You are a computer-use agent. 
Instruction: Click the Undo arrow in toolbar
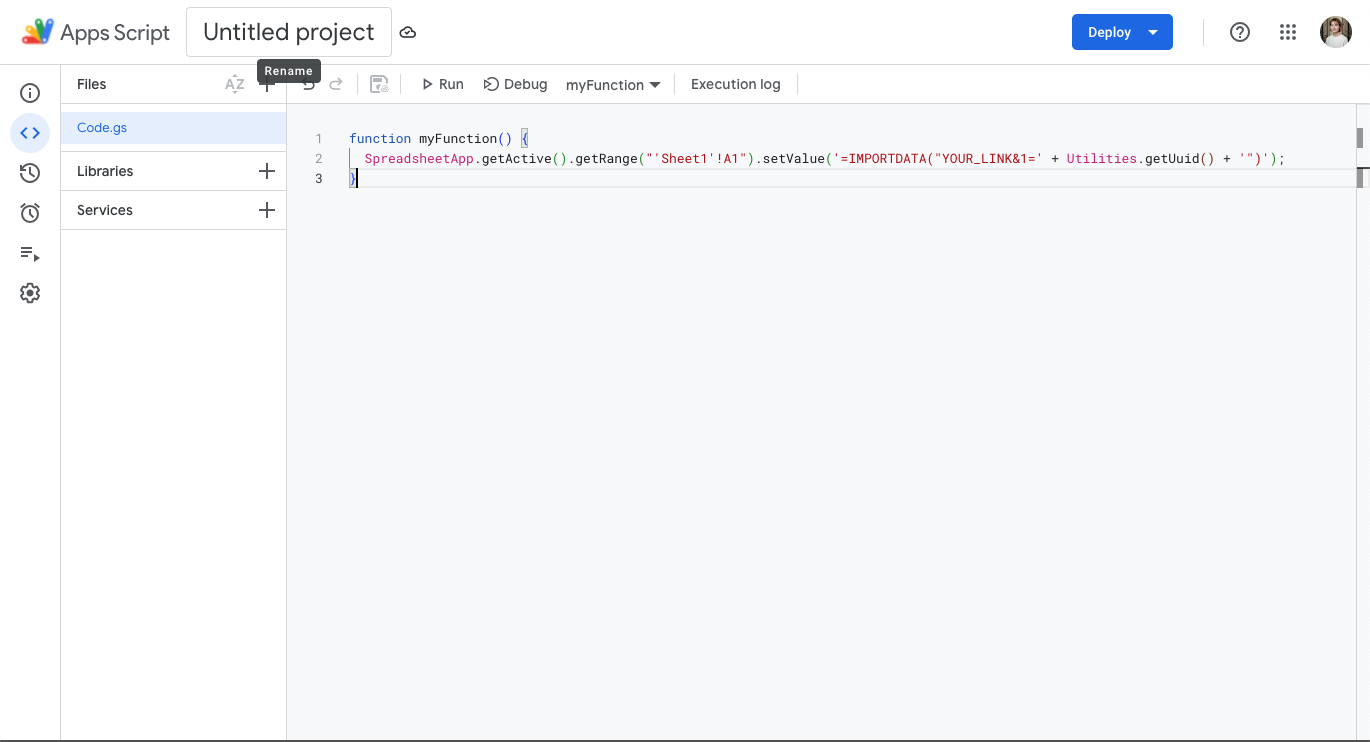click(308, 85)
